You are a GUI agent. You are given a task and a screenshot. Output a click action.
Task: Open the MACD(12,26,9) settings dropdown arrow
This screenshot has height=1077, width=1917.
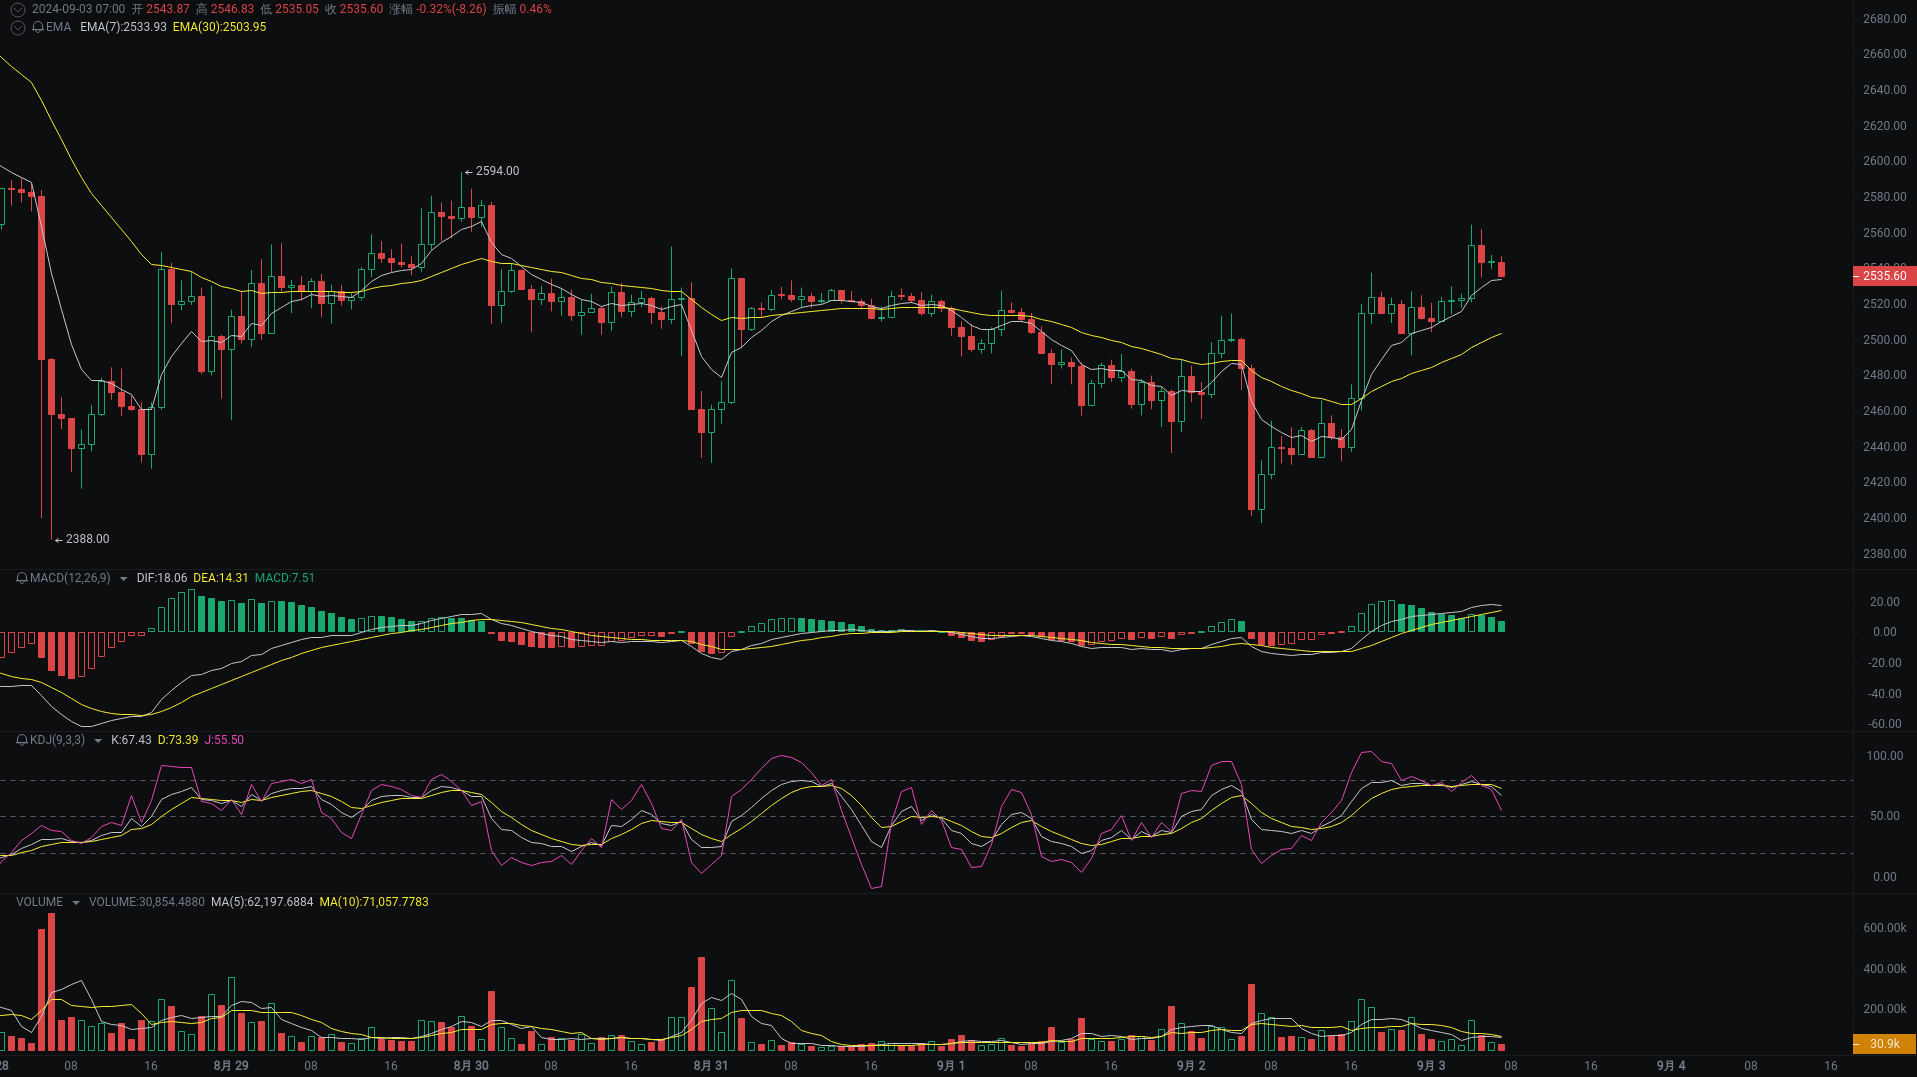coord(123,578)
